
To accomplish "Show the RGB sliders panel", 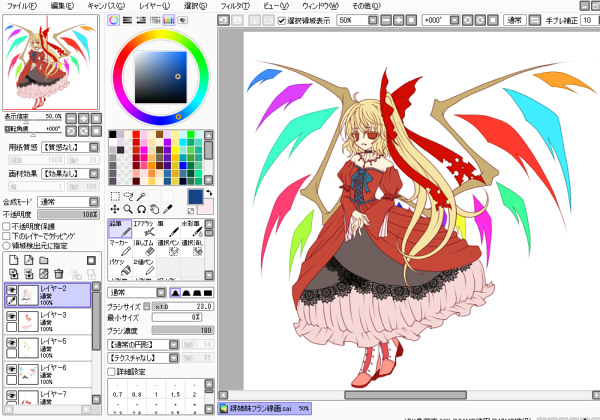I will point(127,20).
